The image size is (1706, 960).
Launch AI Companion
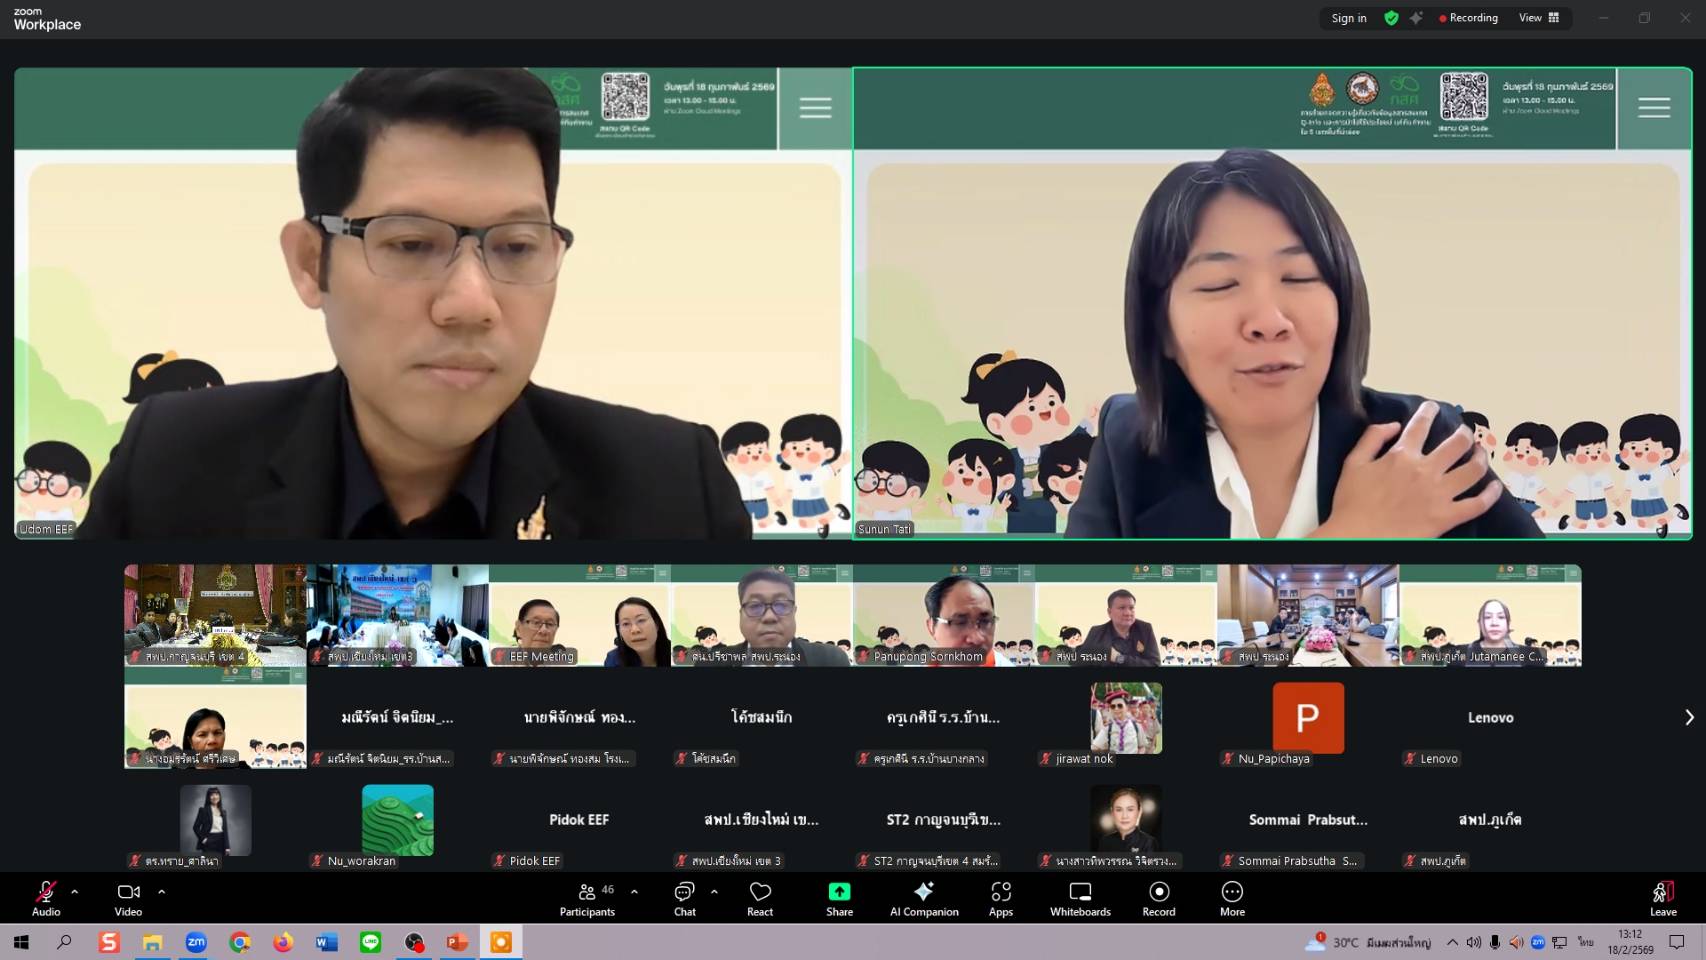coord(924,898)
